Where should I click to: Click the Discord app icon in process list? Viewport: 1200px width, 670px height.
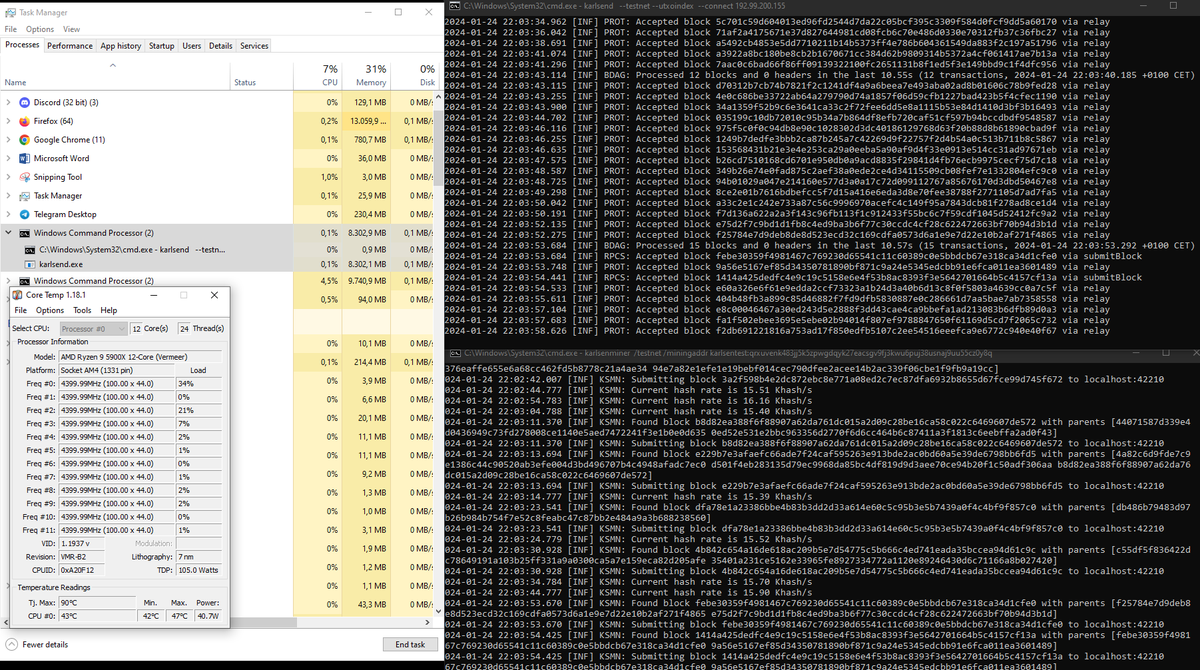point(24,102)
